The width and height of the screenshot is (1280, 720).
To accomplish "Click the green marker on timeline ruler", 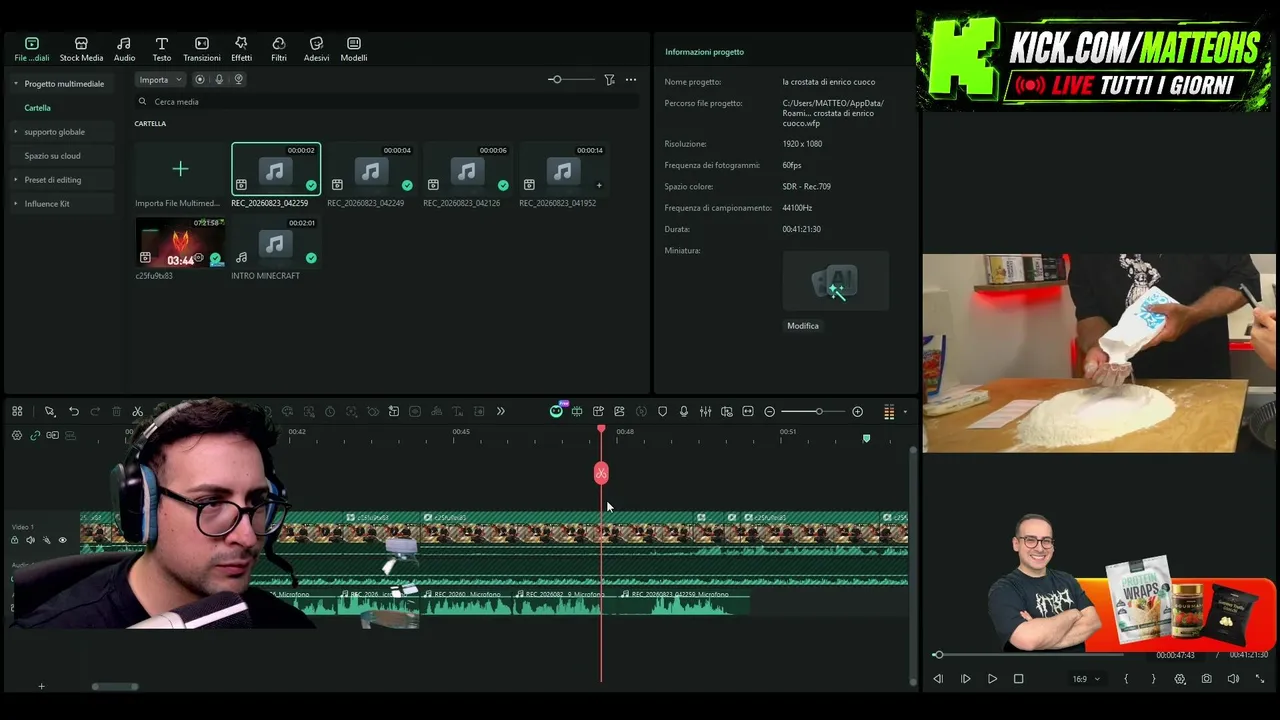I will coord(866,439).
